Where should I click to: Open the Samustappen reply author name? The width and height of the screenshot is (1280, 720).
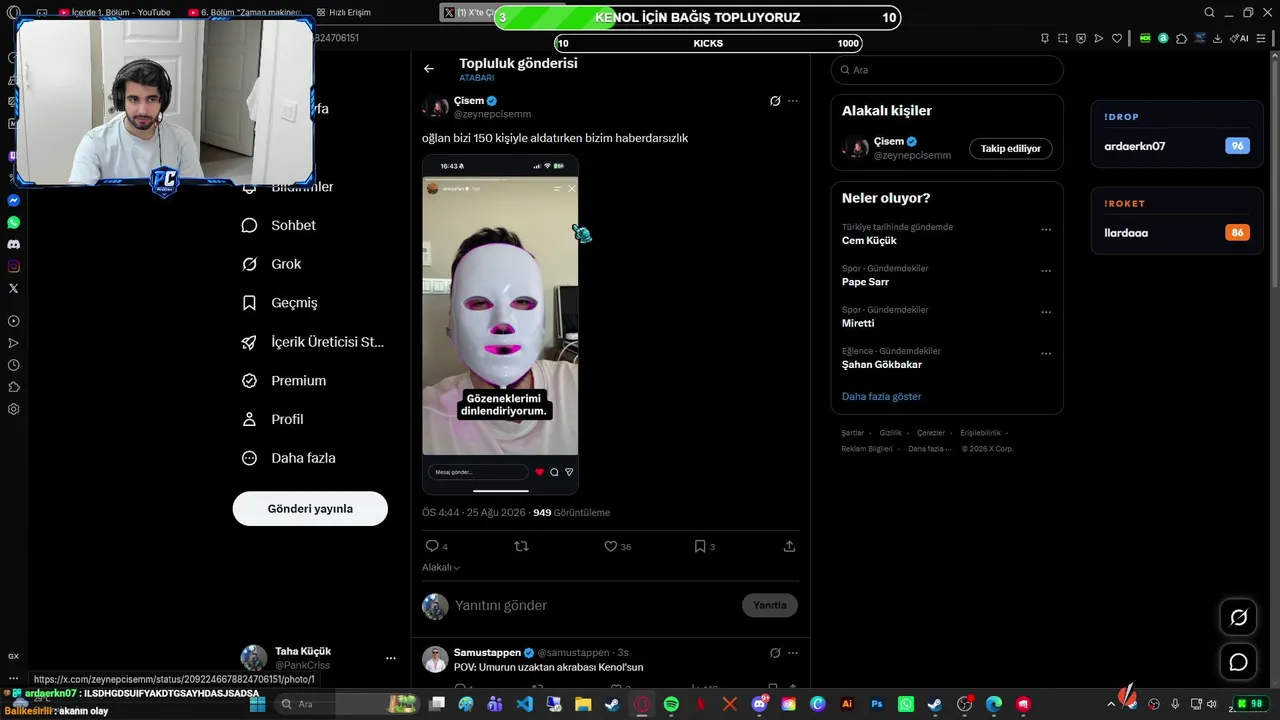point(488,653)
